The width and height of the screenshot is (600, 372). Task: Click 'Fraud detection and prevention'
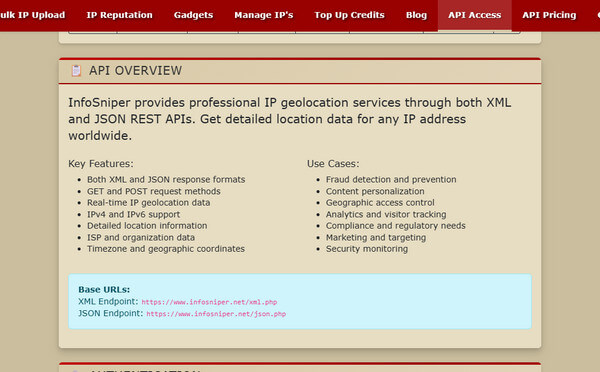coord(391,179)
